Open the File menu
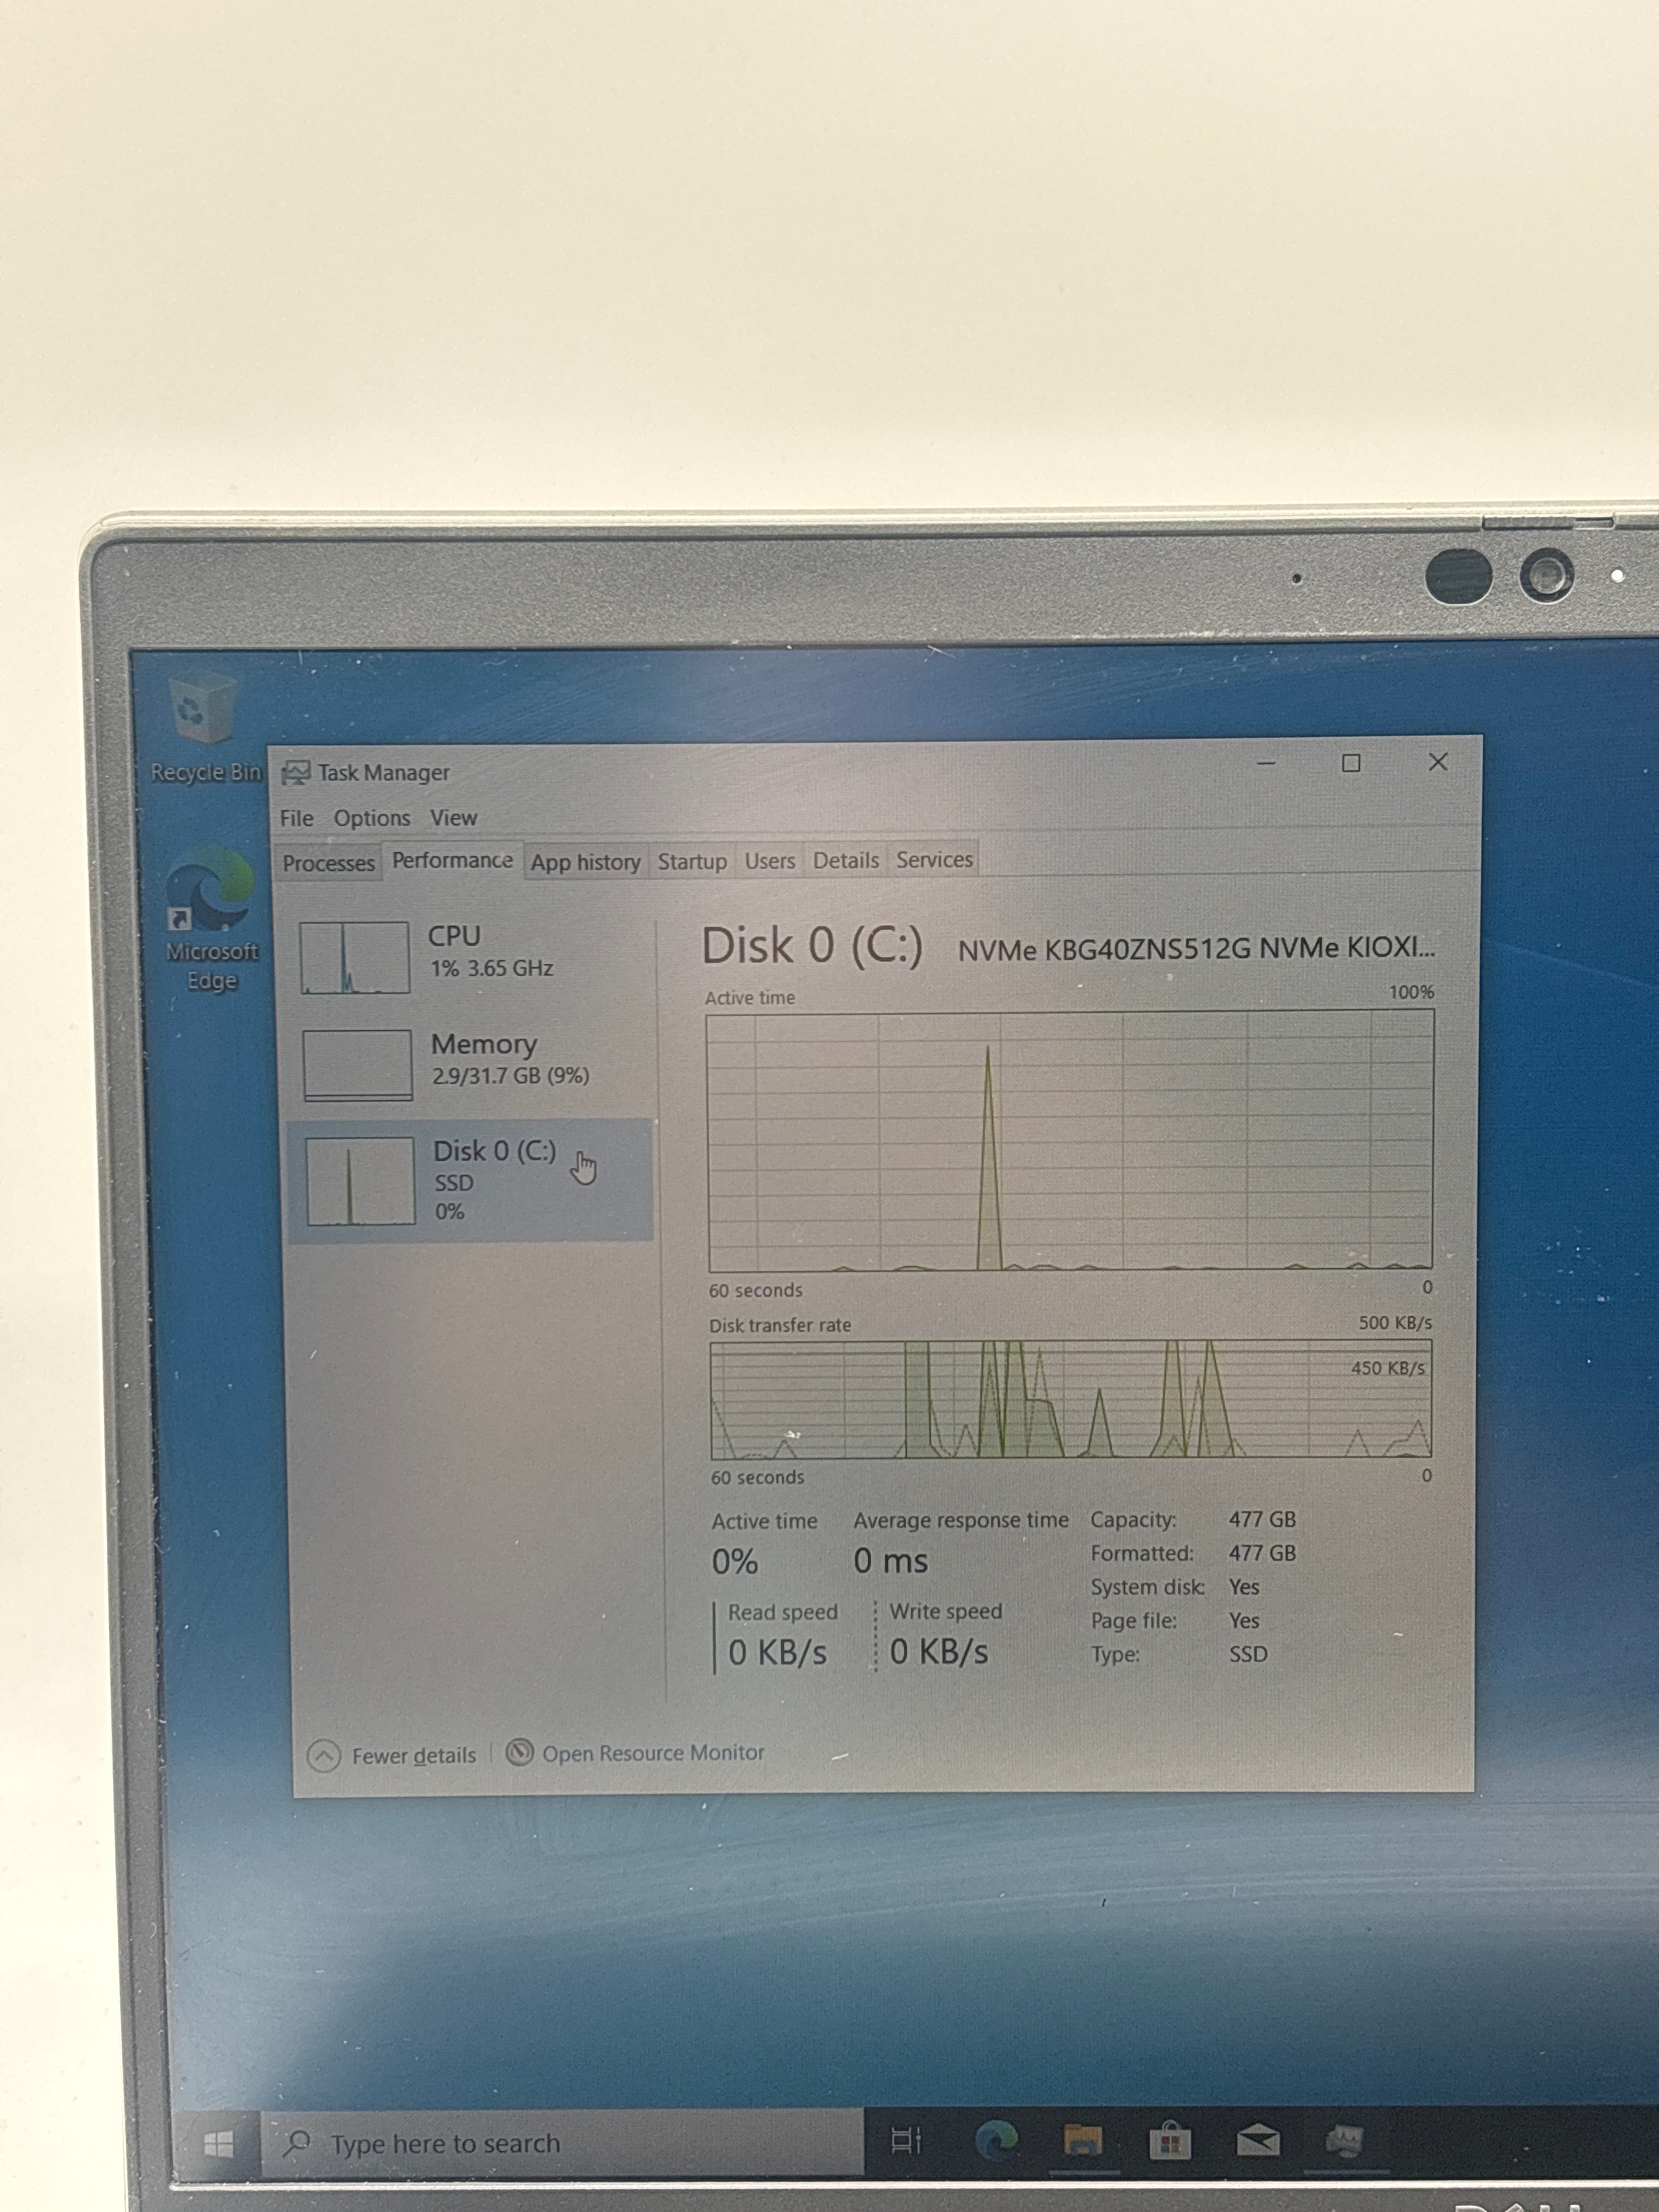Screen dimensions: 1659x2212 point(296,818)
